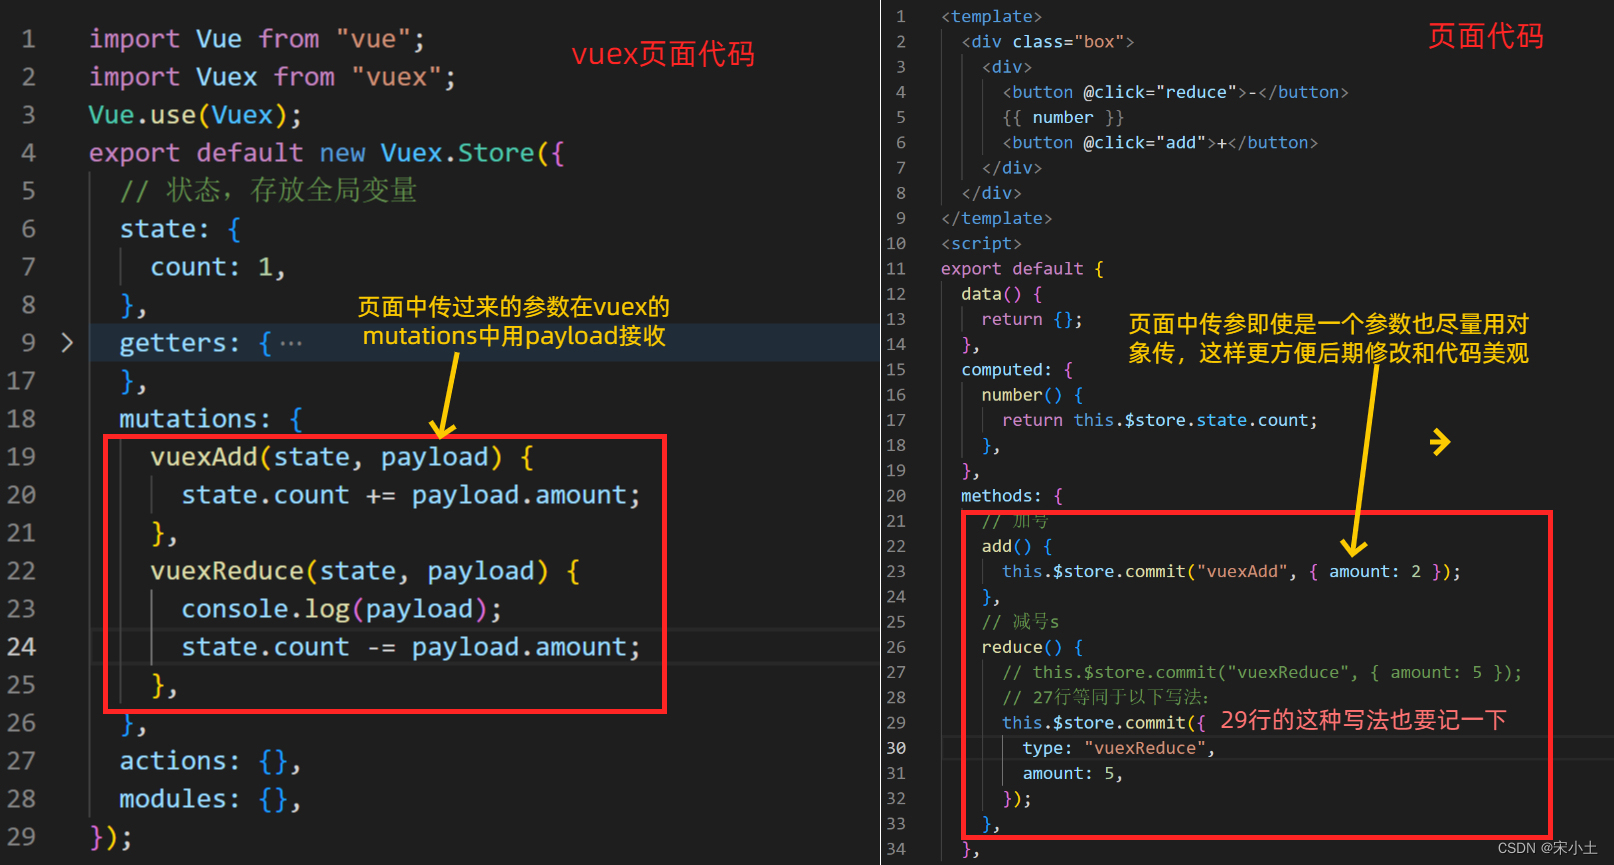The height and width of the screenshot is (865, 1614).
Task: Click the 'add() {' method line
Action: tap(1017, 546)
